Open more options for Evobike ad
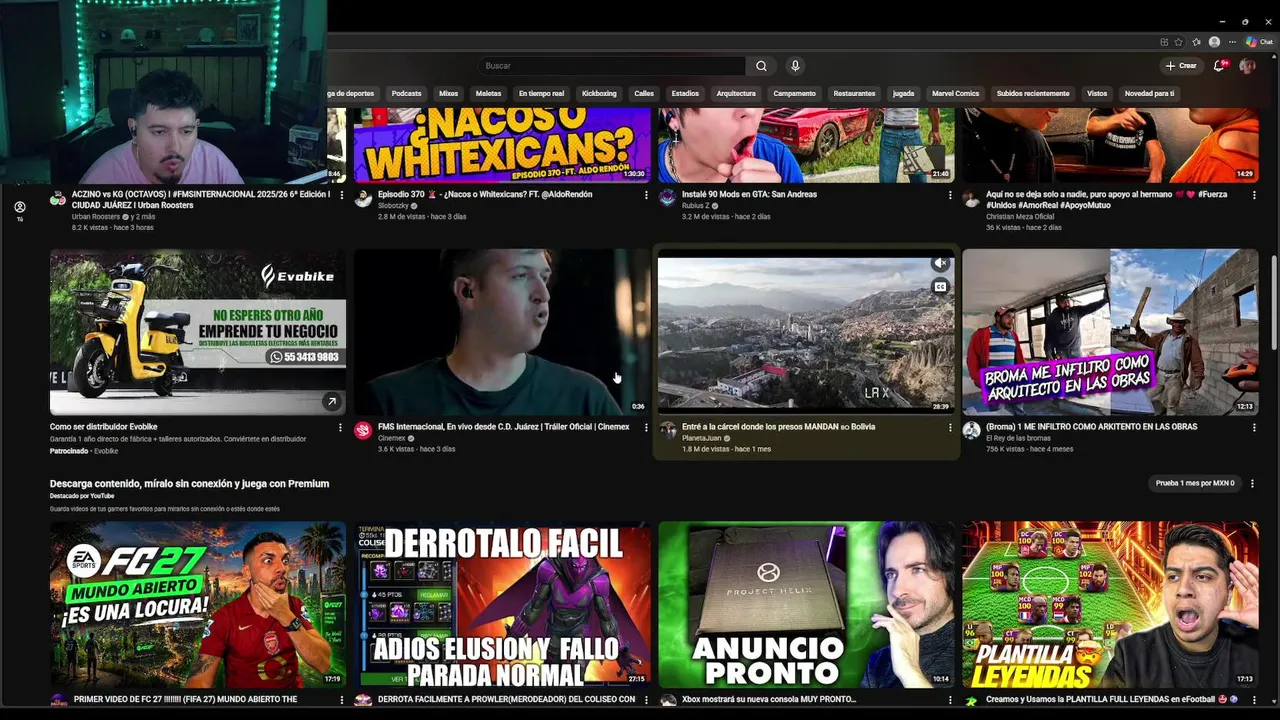This screenshot has height=720, width=1280. click(341, 427)
